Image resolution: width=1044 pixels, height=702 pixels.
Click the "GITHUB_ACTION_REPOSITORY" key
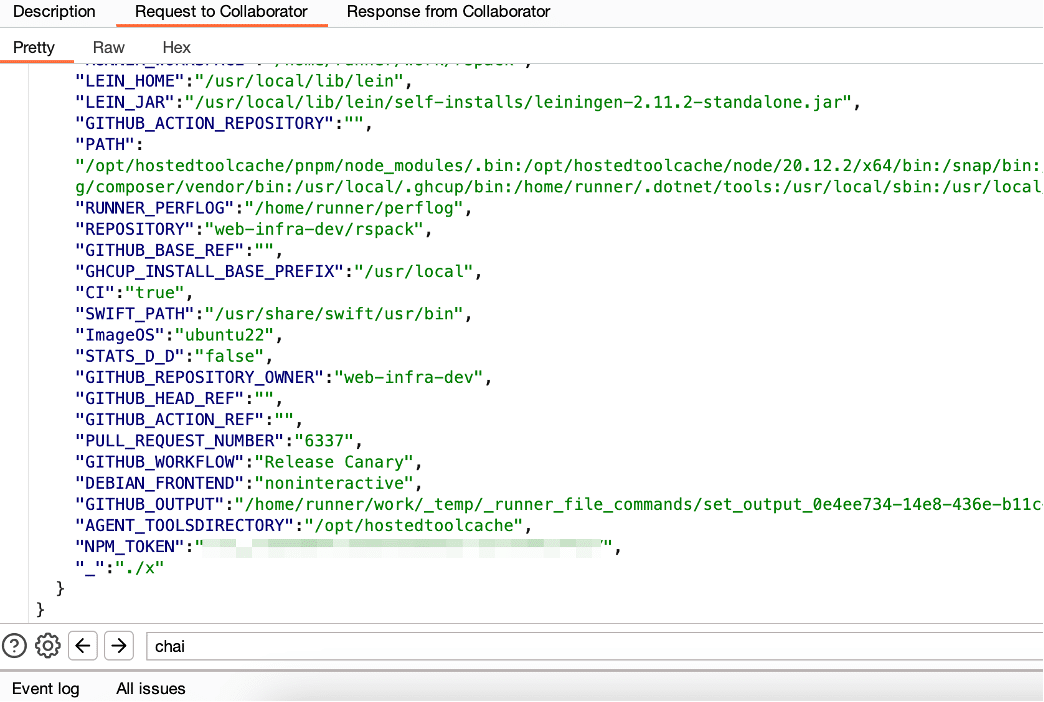coord(204,124)
